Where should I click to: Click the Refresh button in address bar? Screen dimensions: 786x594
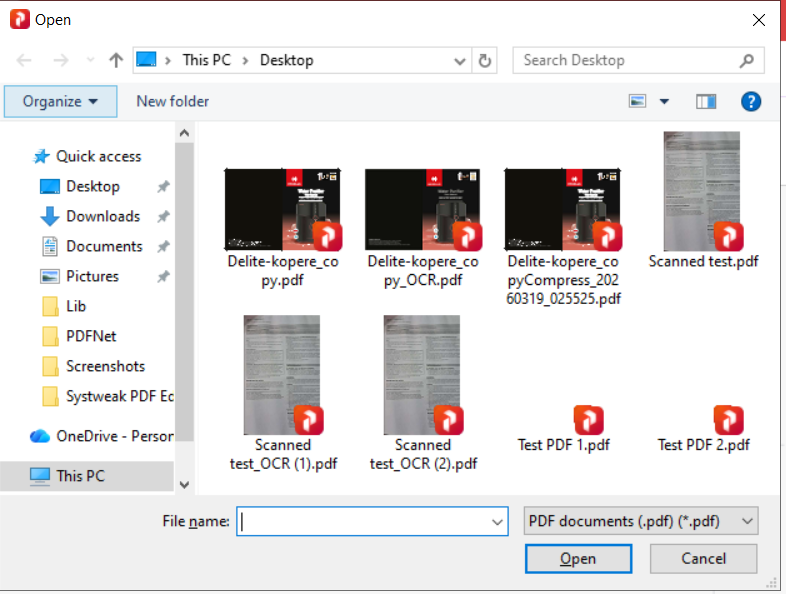click(x=485, y=60)
